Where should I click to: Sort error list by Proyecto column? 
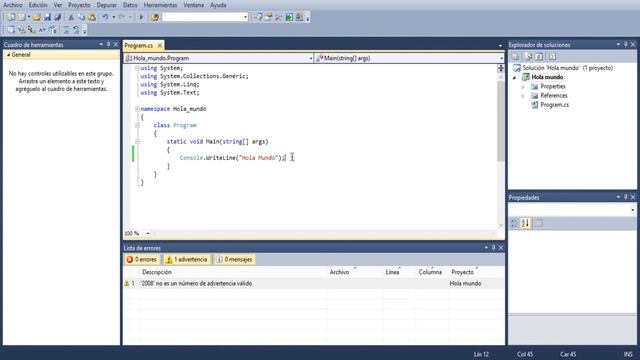click(462, 272)
